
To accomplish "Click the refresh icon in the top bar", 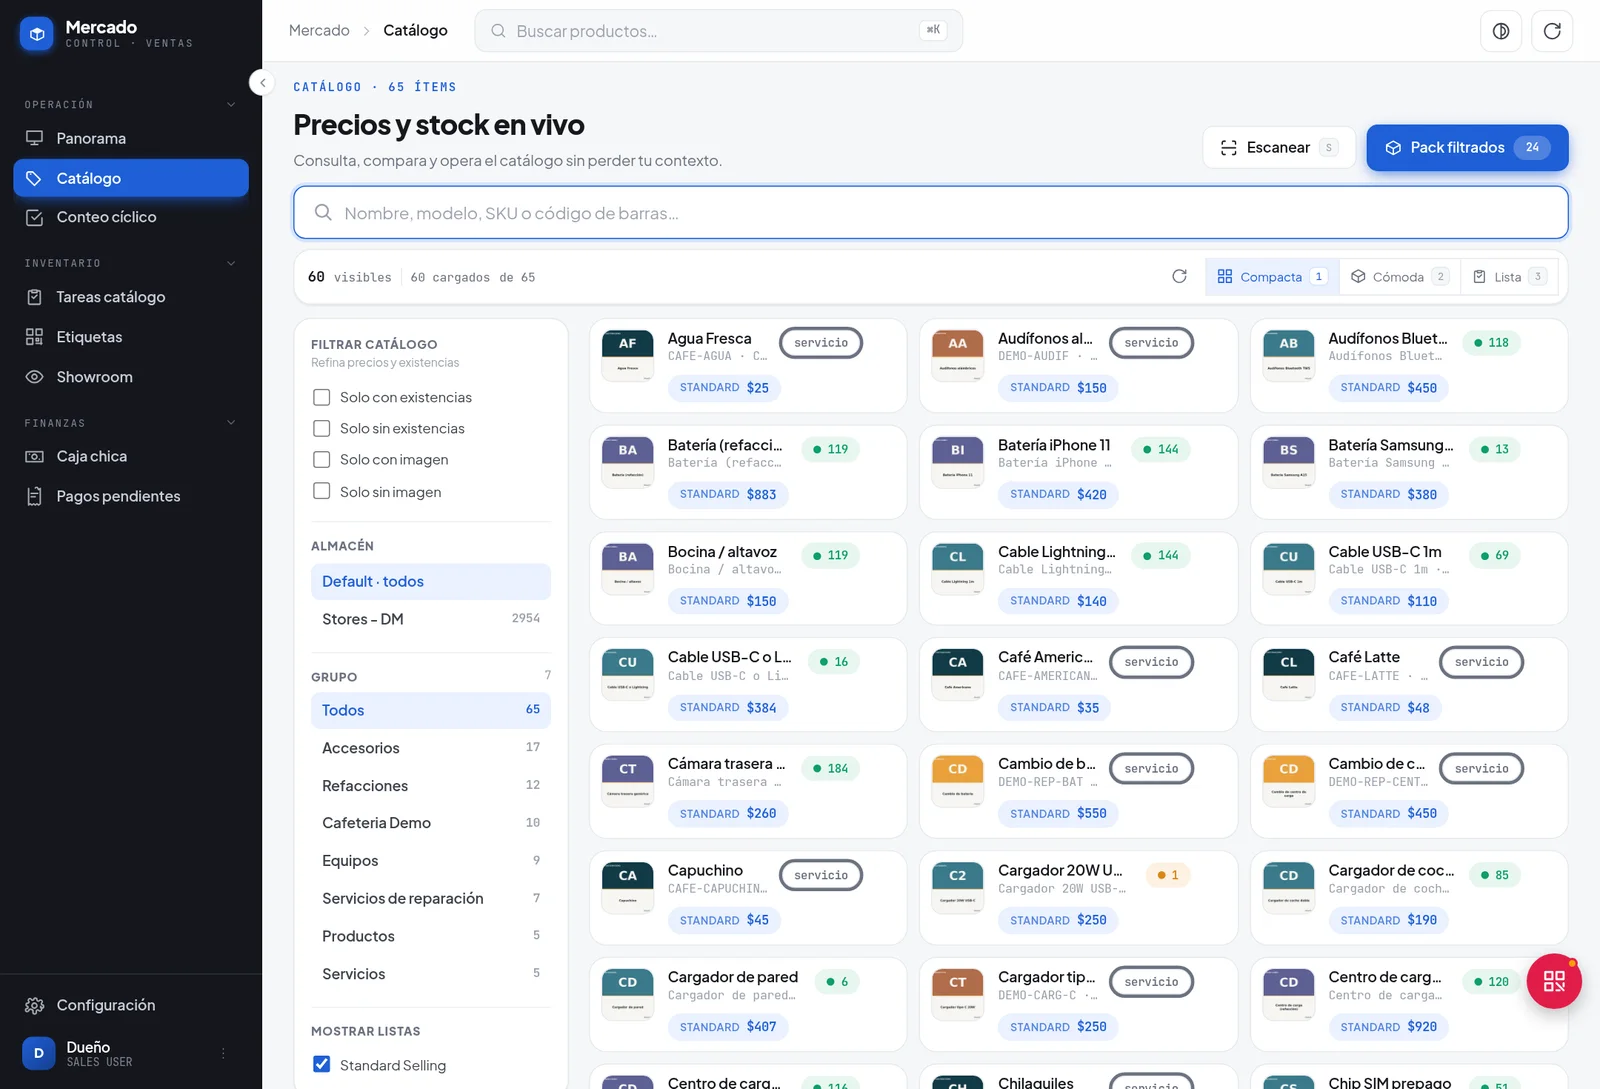I will pyautogui.click(x=1552, y=31).
